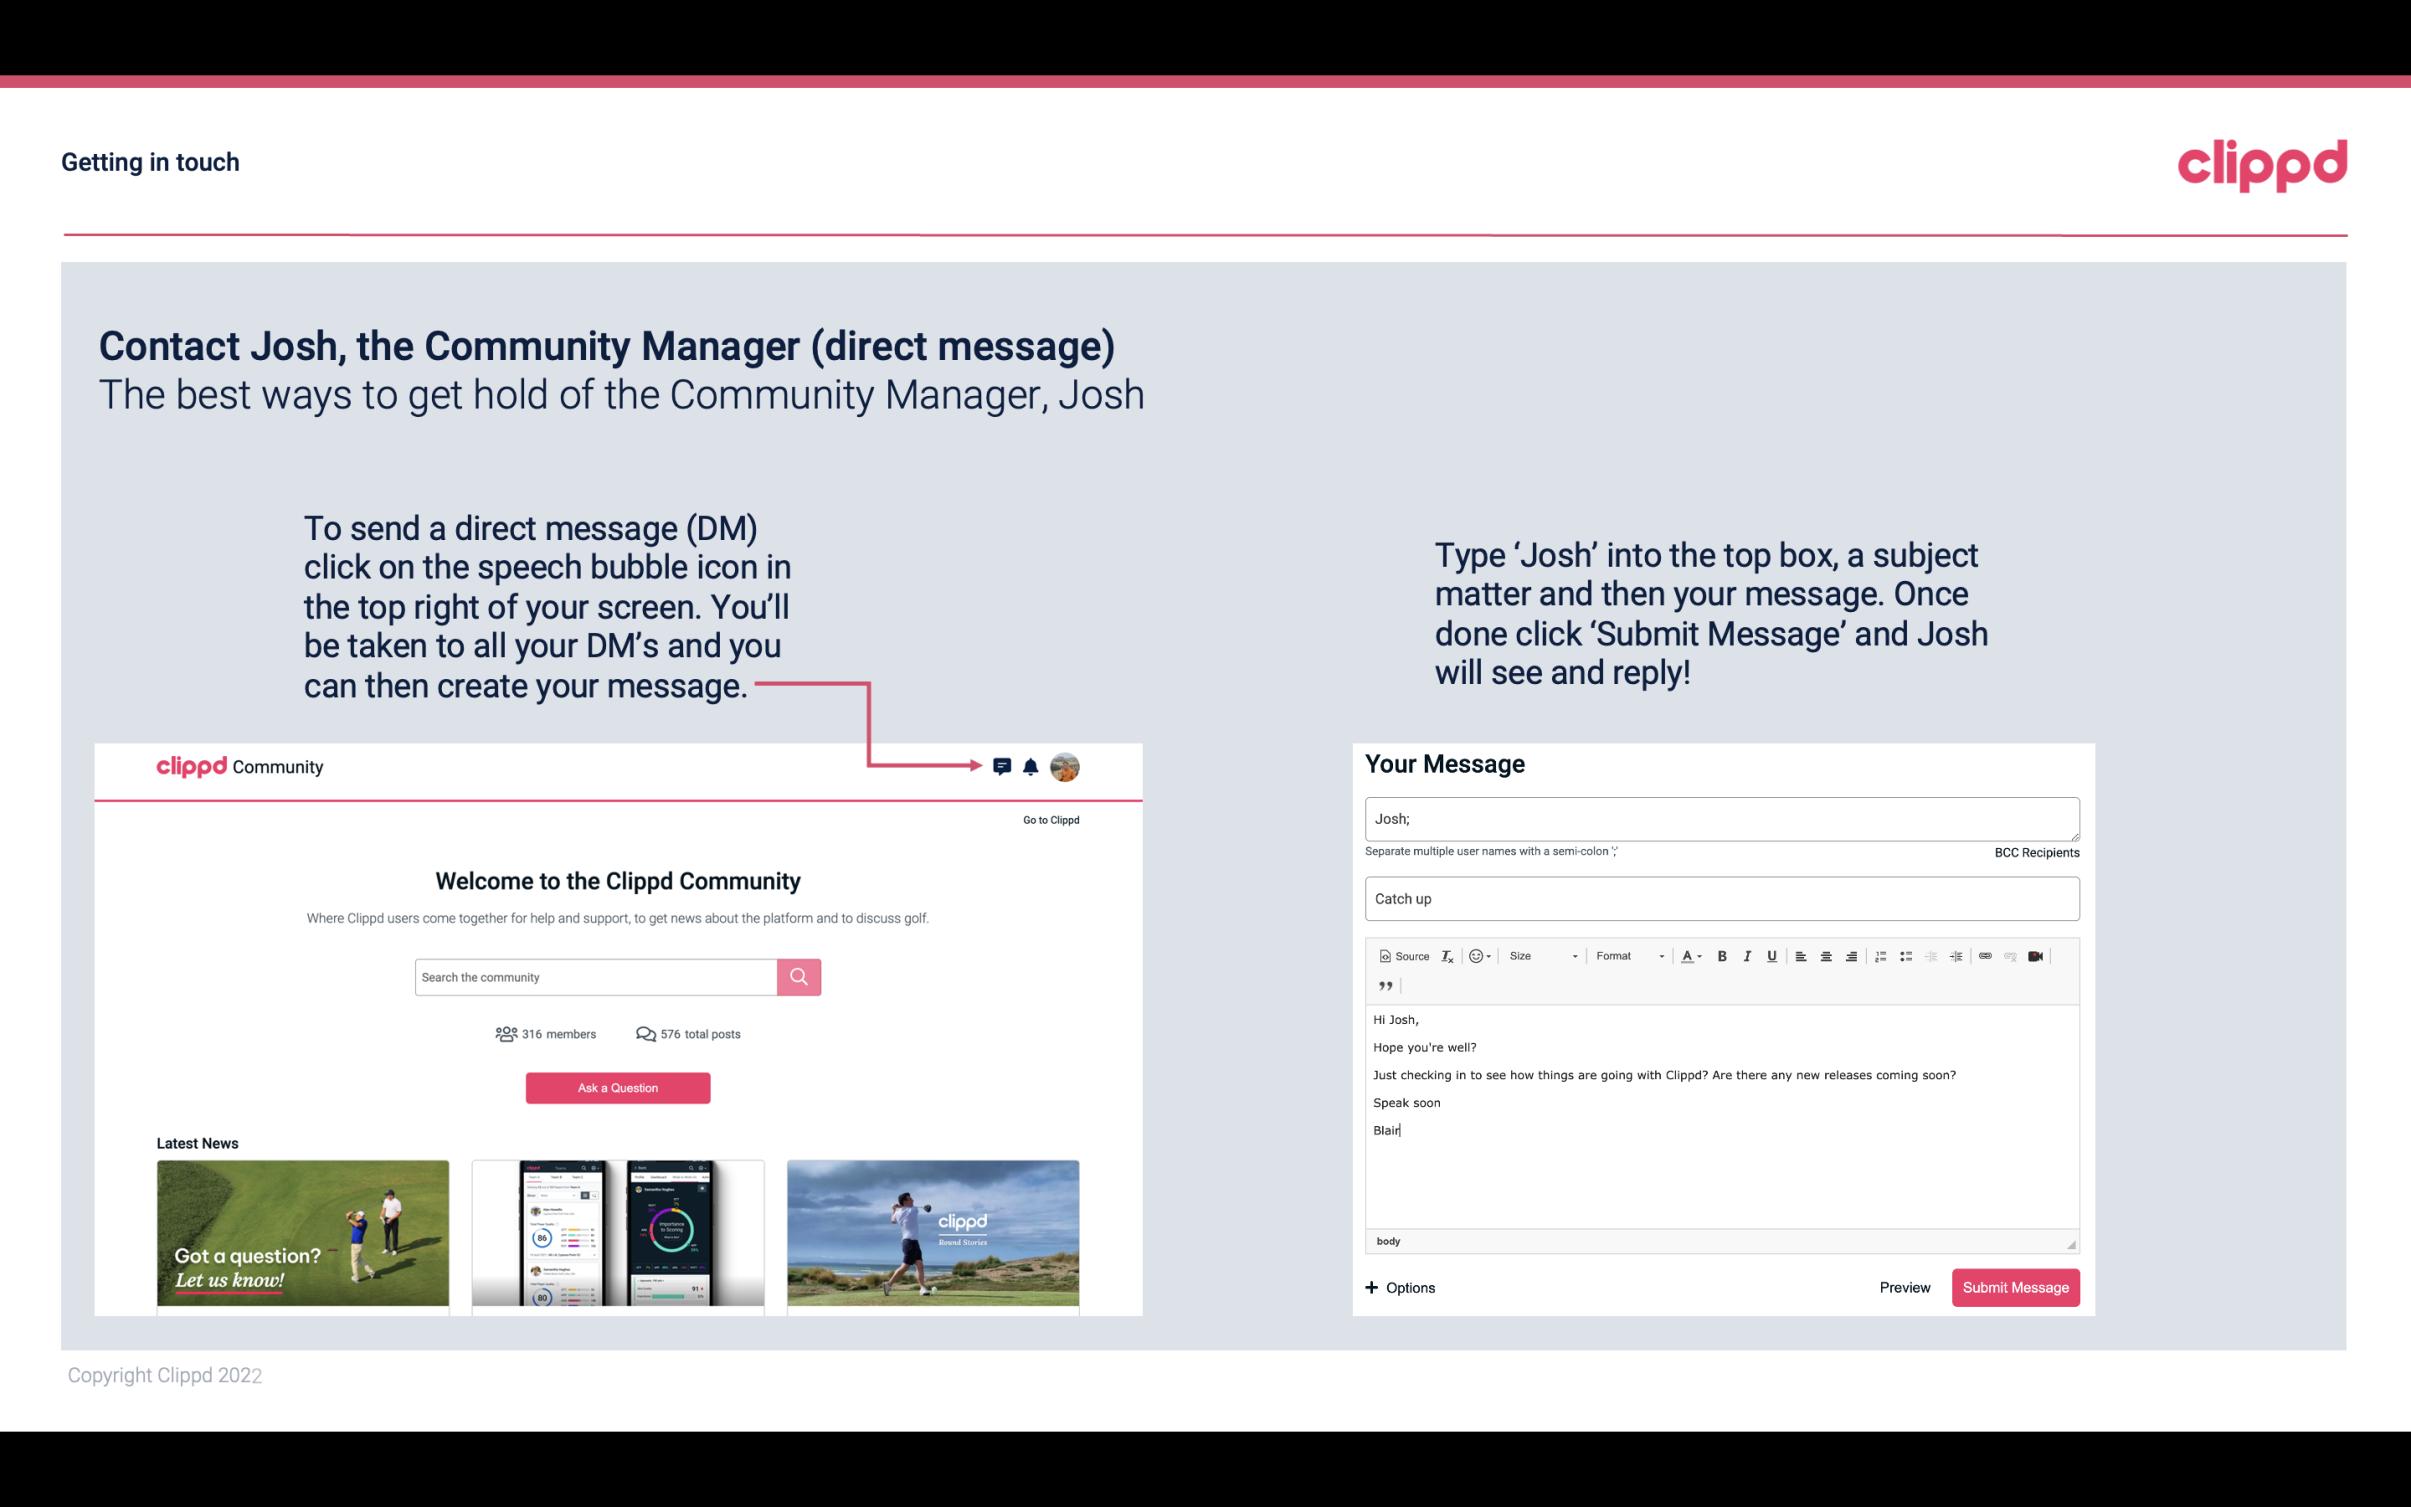Toggle BCC Recipients visibility
Screen dimensions: 2411x1507
[2034, 852]
